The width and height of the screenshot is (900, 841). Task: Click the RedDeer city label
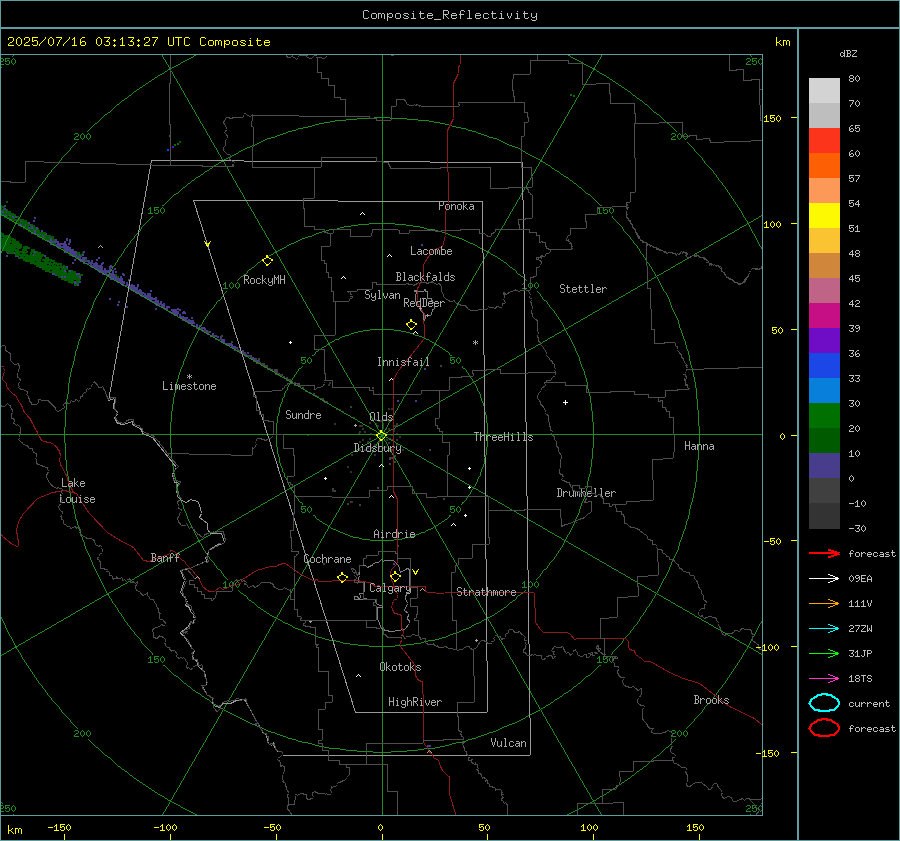pos(424,303)
